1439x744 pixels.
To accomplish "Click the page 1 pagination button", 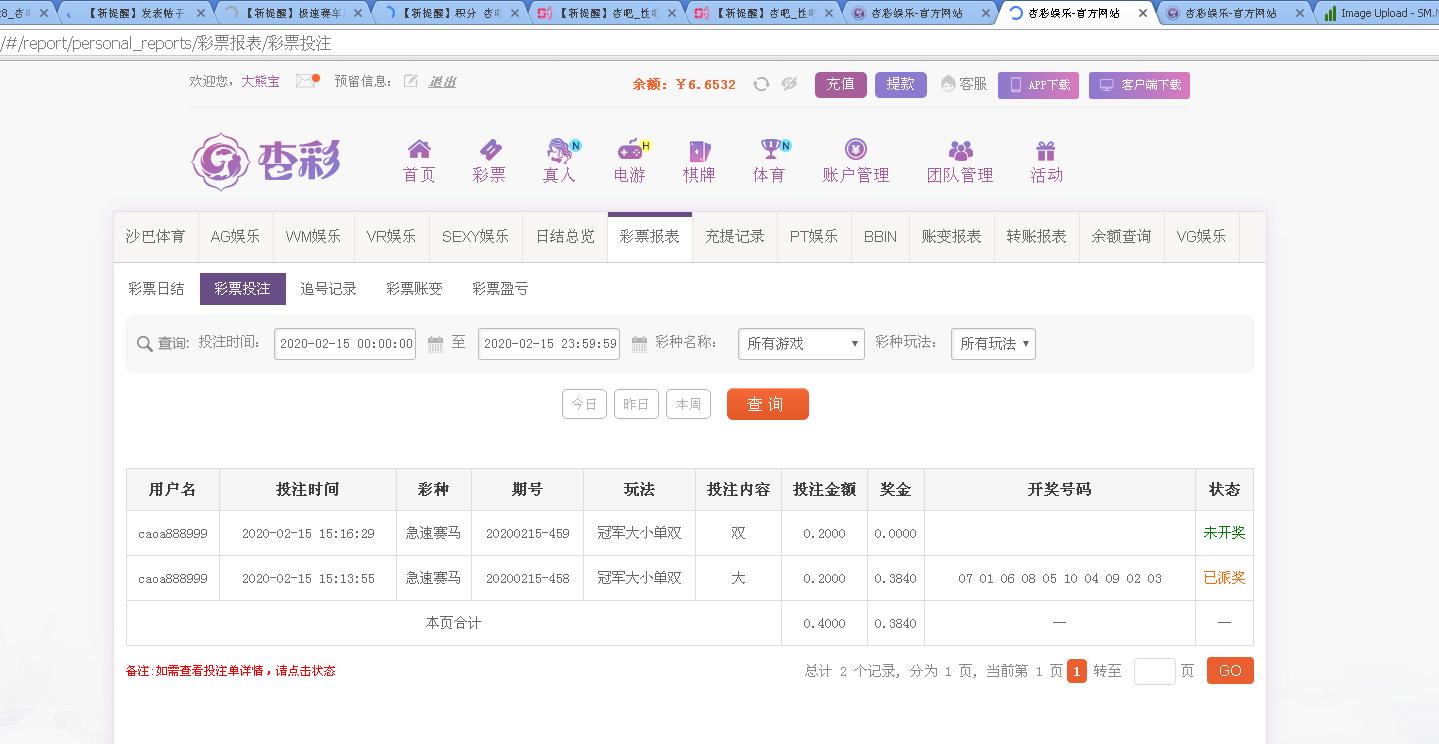I will [x=1077, y=671].
